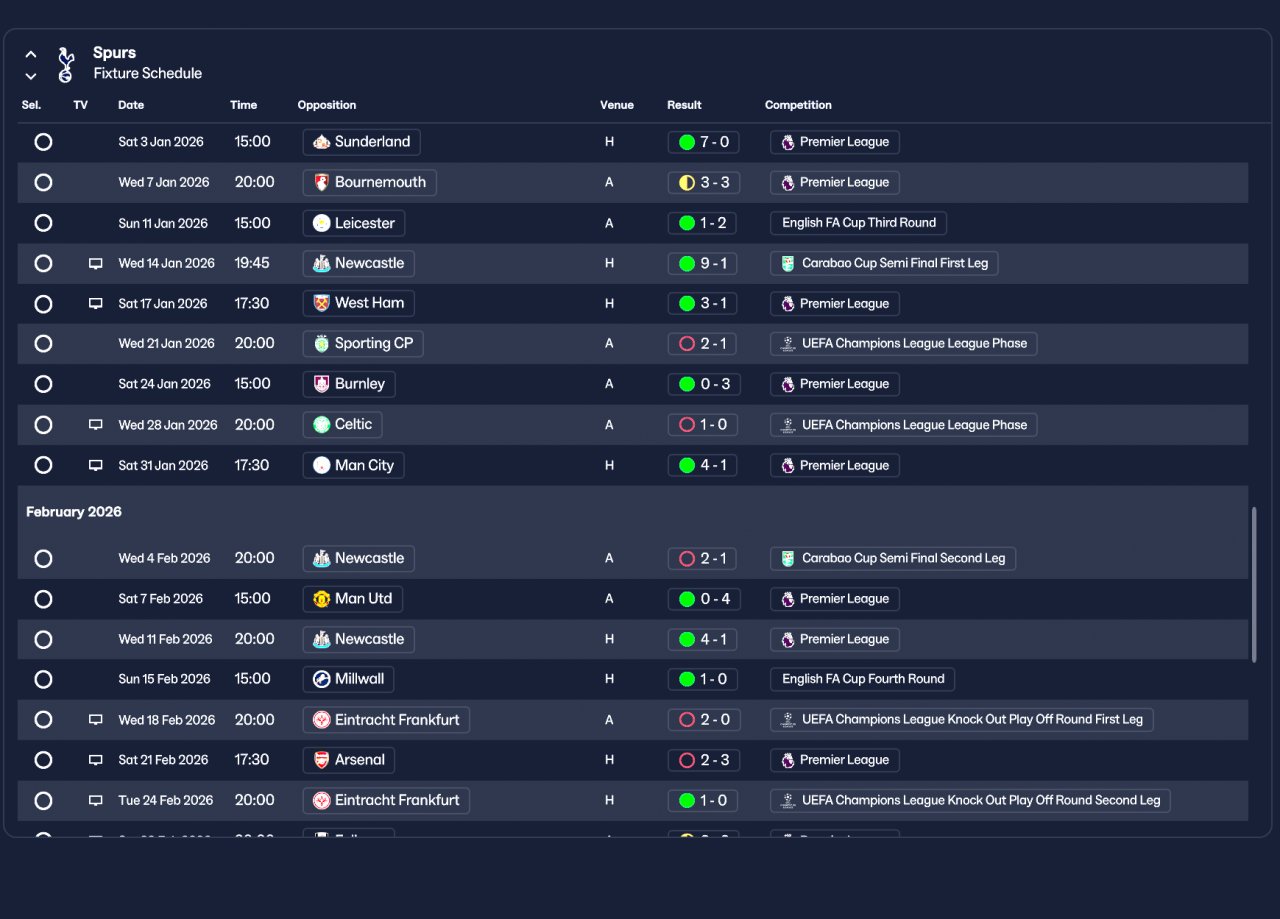
Task: Open the 7 - 0 result against Sunderland
Action: [x=704, y=142]
